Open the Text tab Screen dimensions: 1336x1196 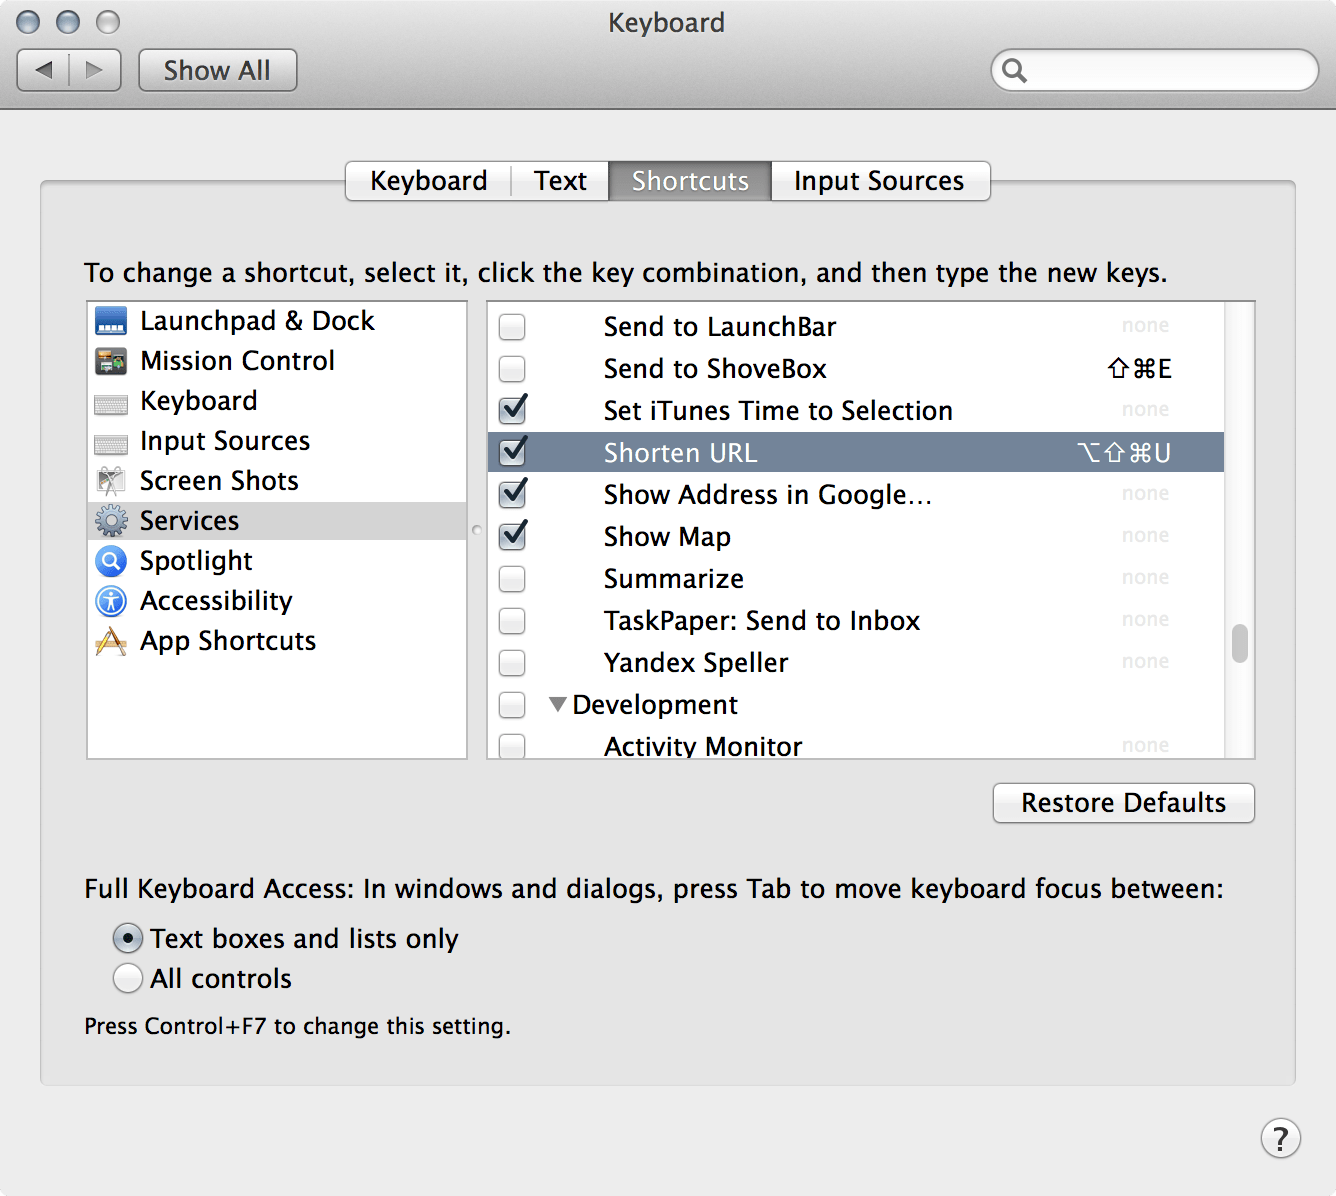(x=560, y=181)
